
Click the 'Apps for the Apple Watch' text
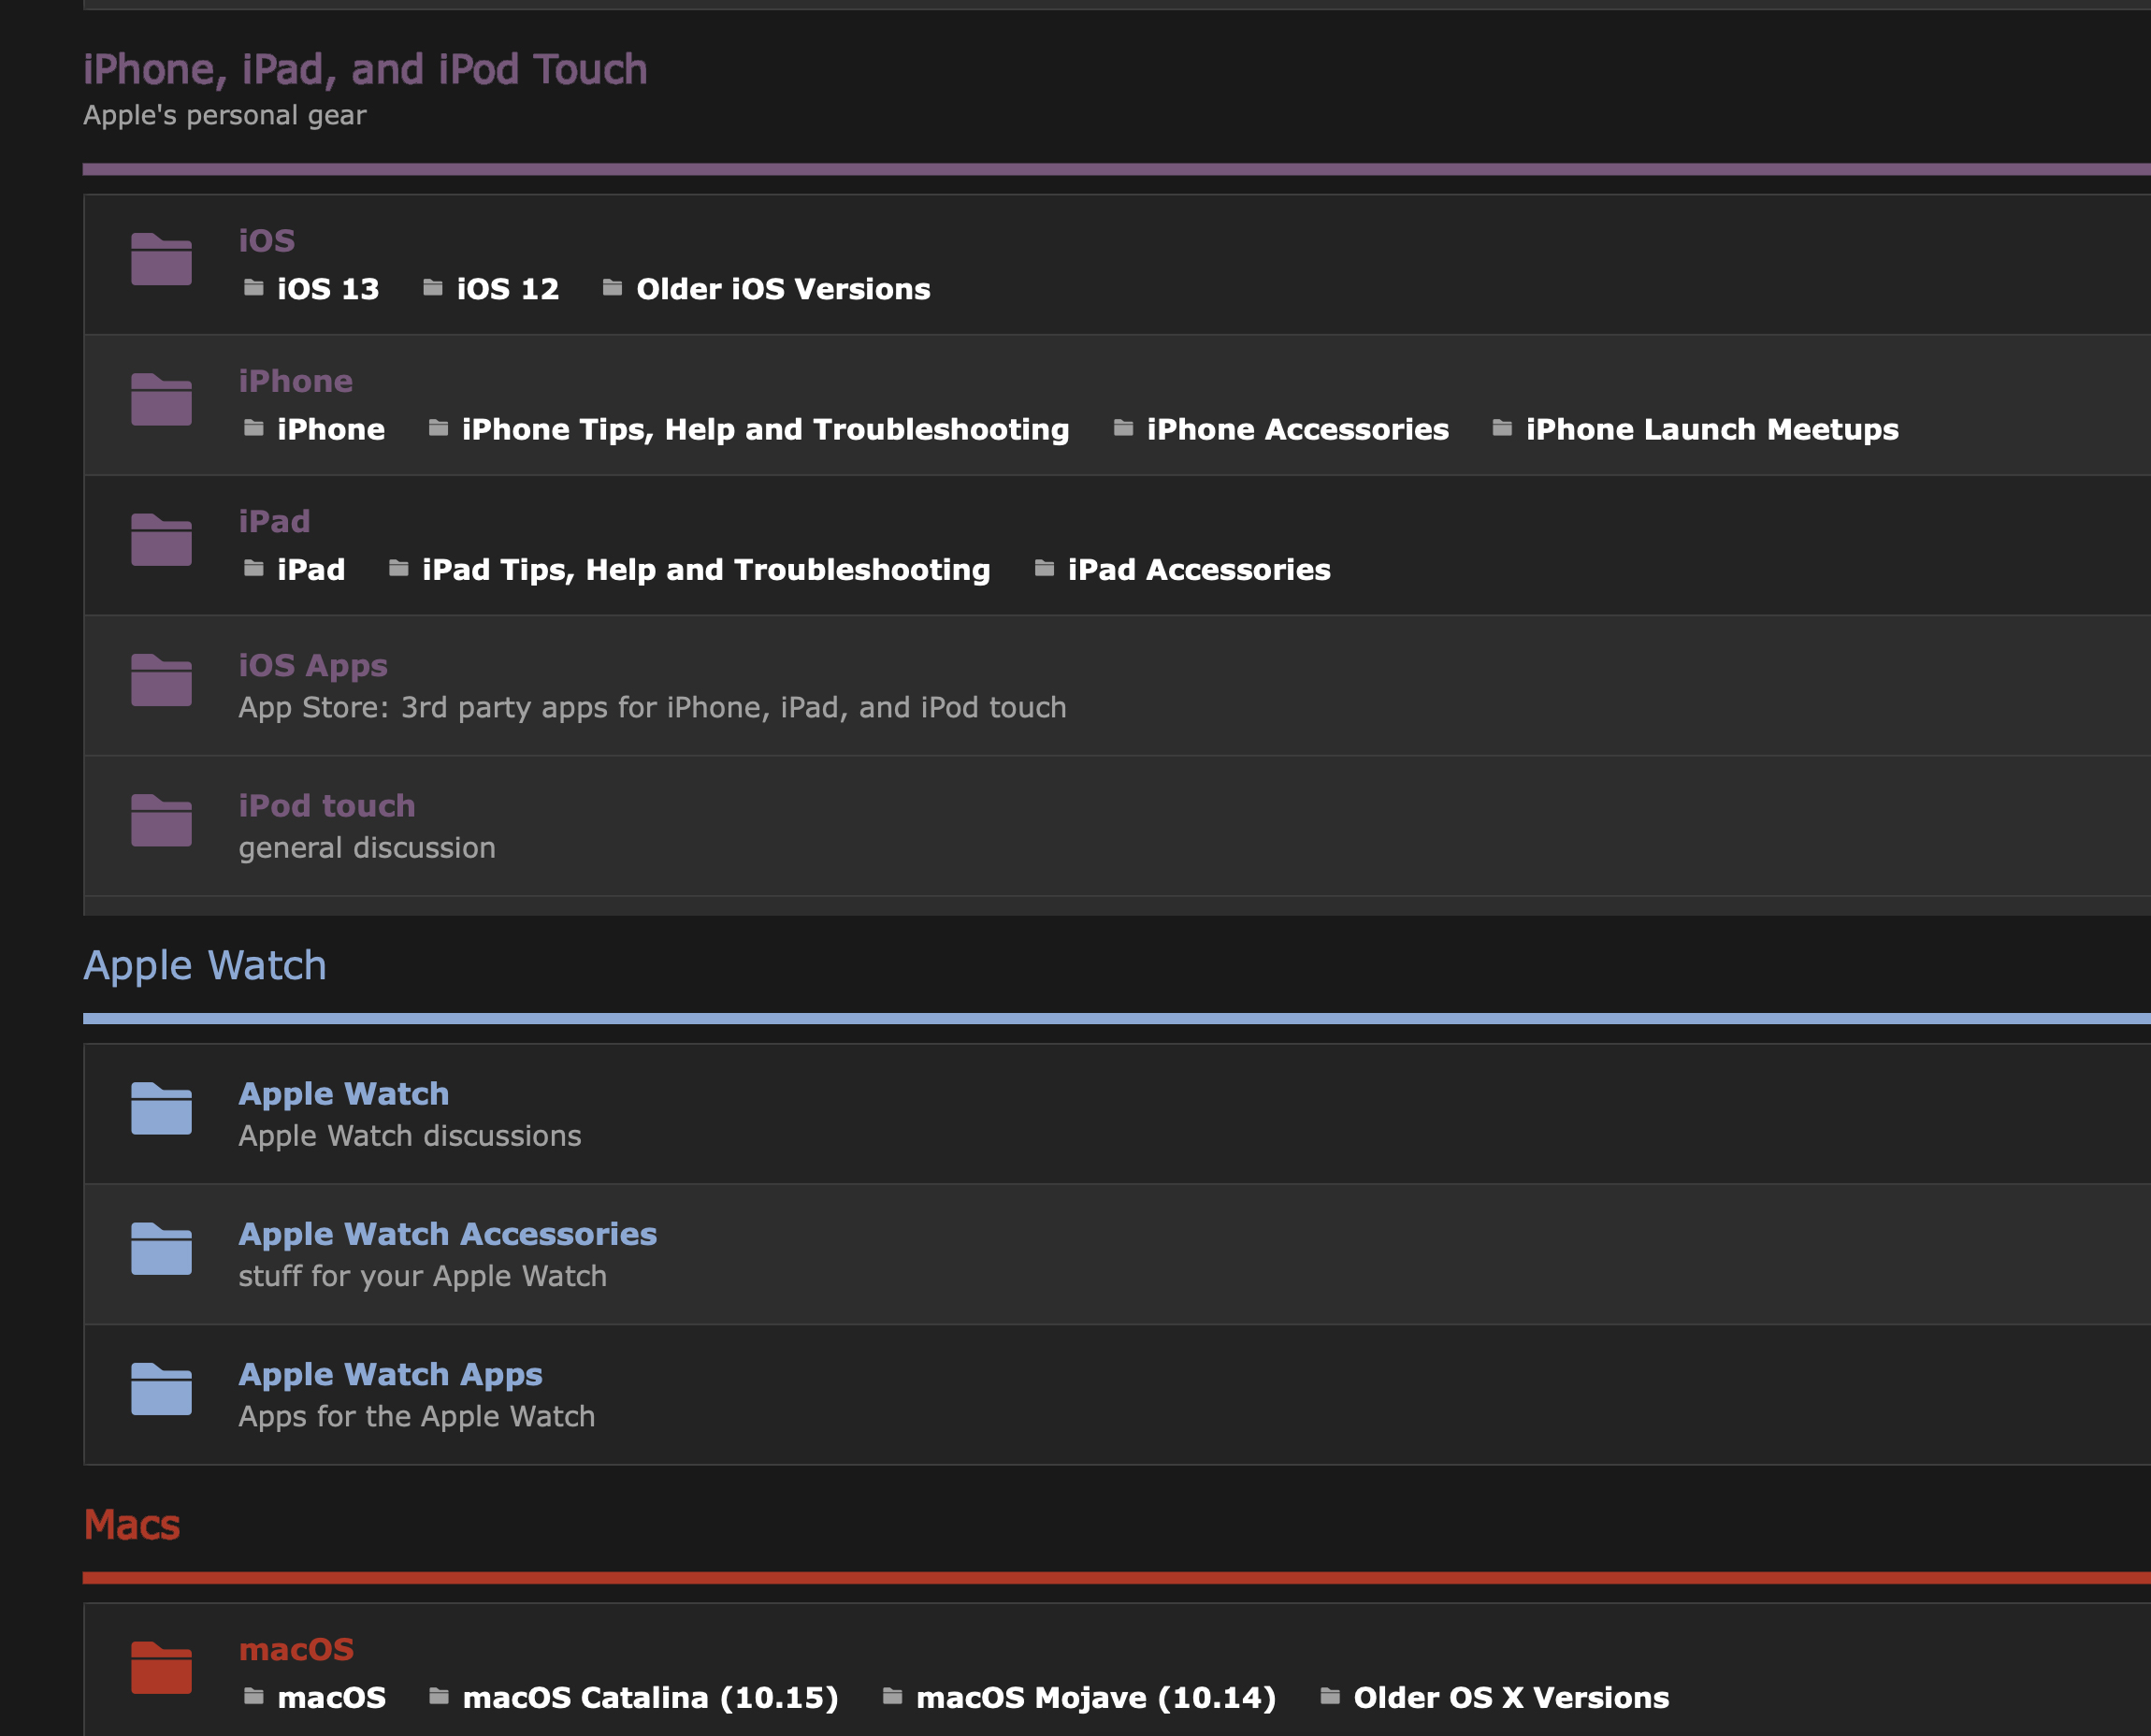tap(417, 1417)
